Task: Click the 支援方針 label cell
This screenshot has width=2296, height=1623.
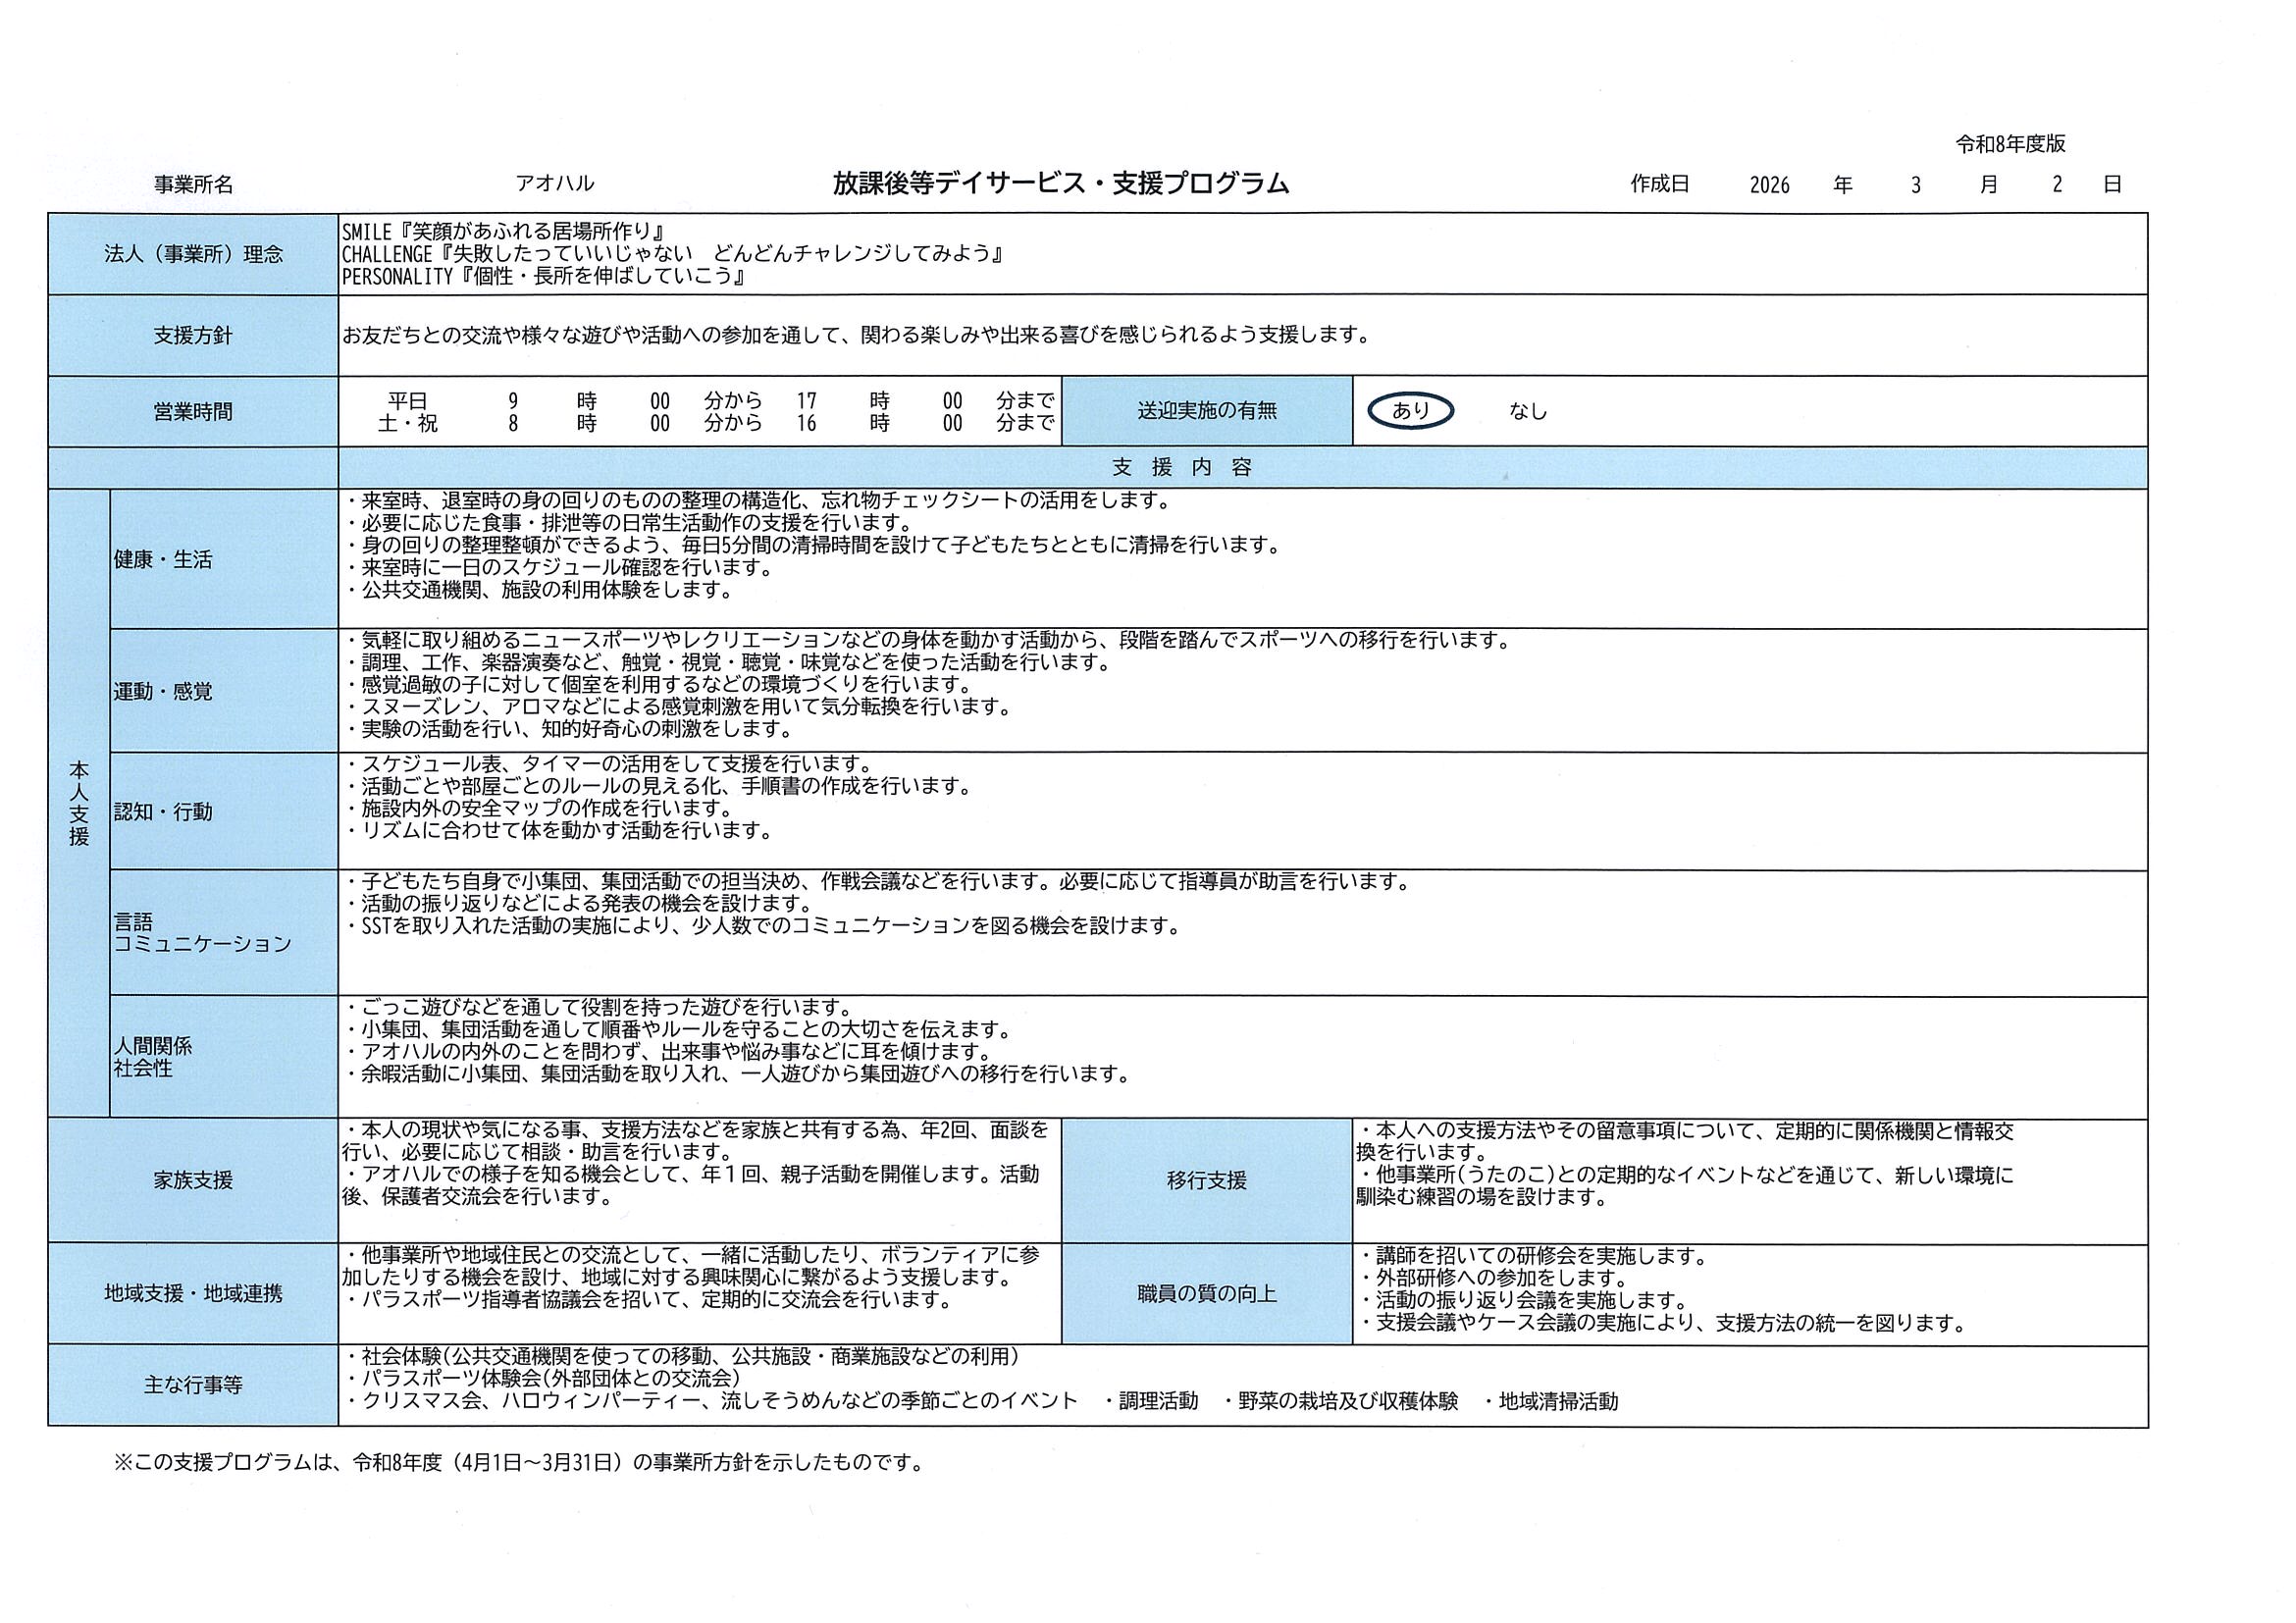Action: coord(193,336)
